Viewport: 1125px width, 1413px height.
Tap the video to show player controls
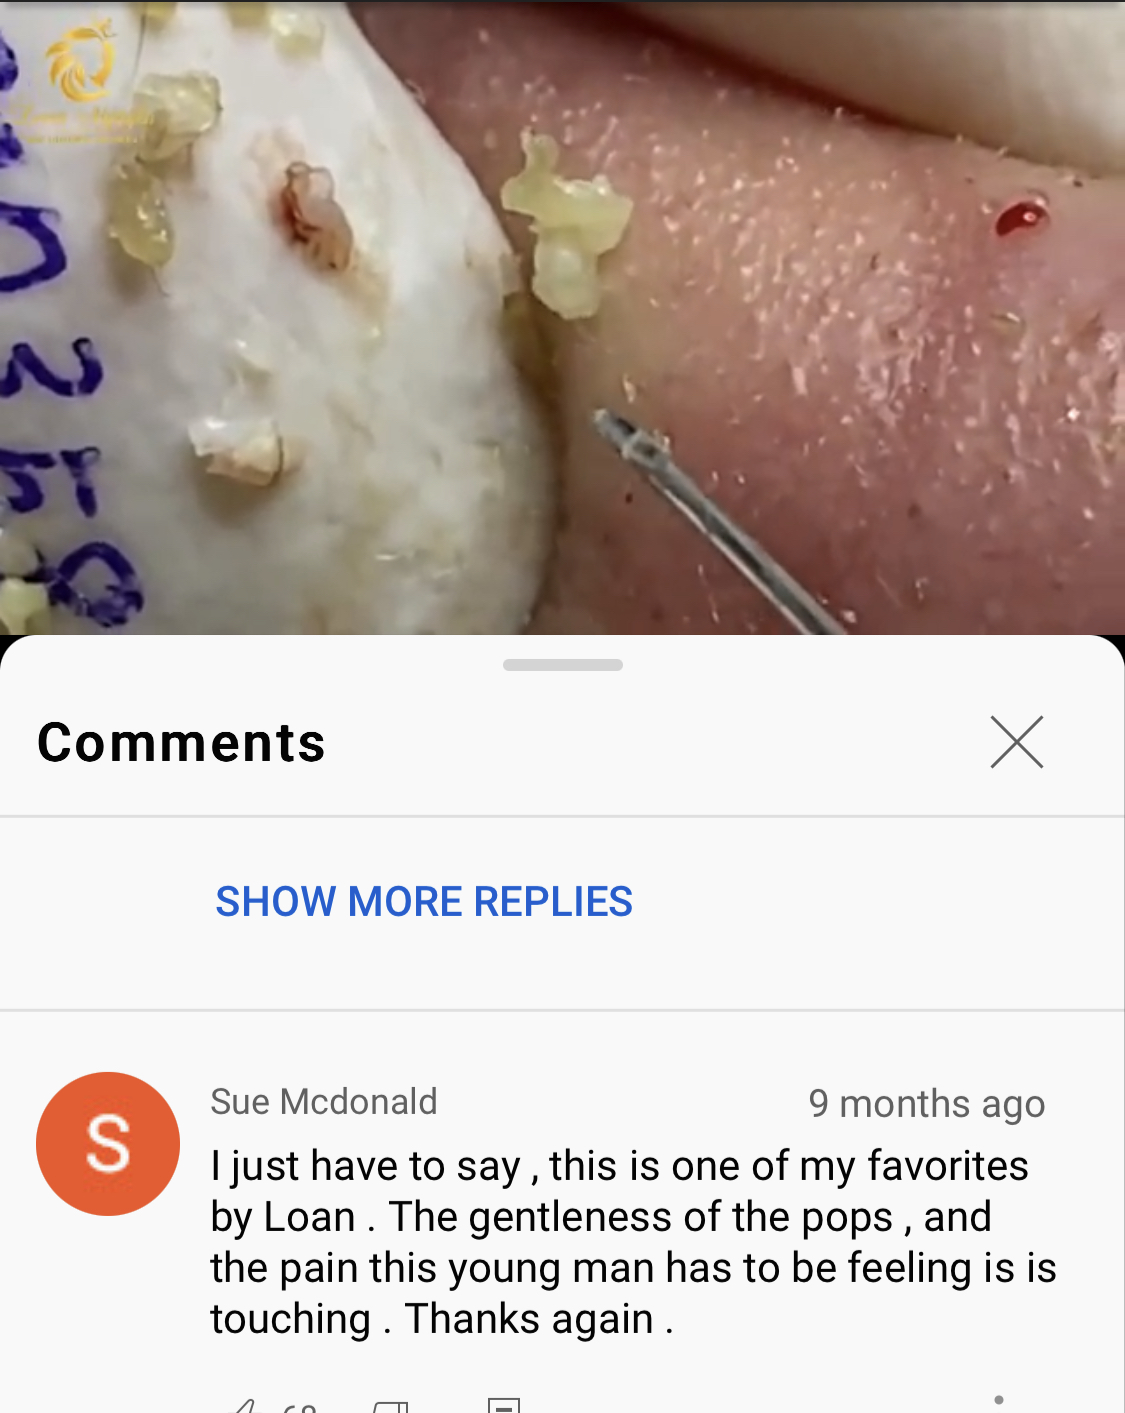[x=562, y=317]
